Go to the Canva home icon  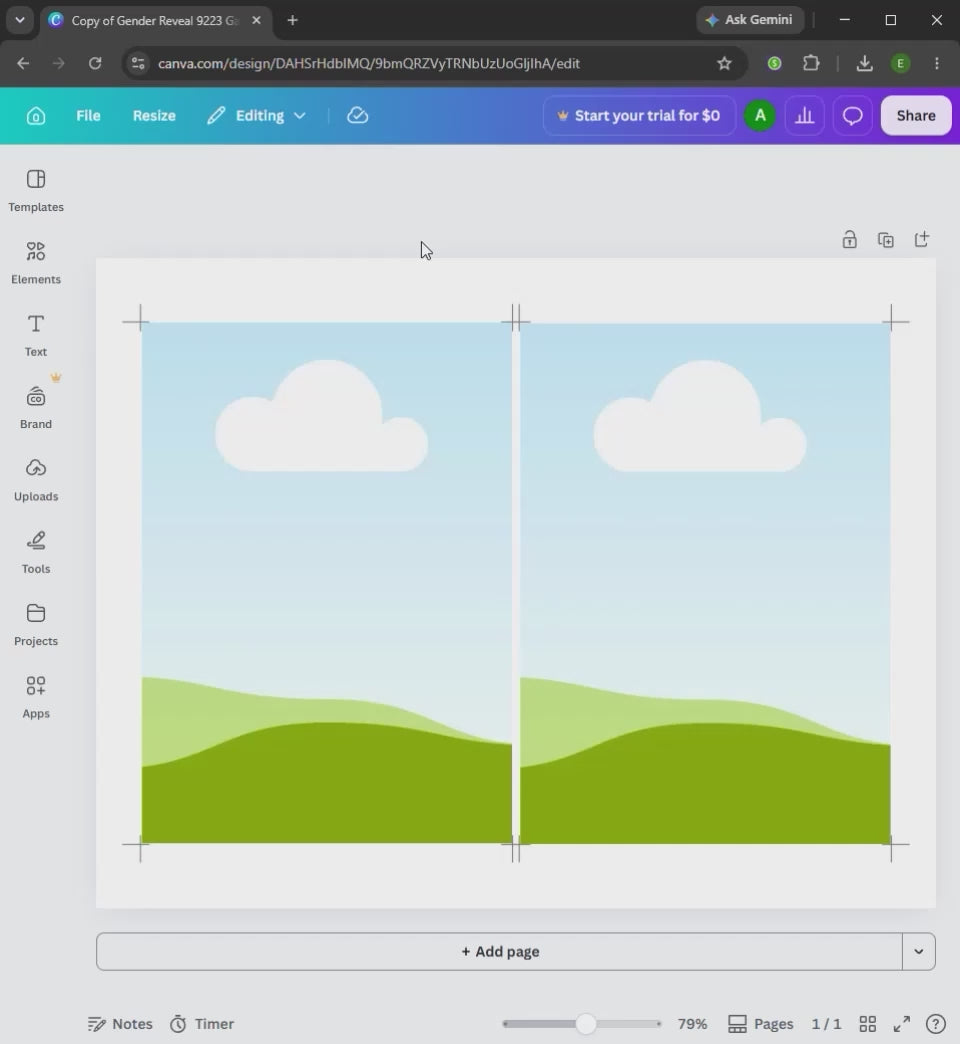36,116
